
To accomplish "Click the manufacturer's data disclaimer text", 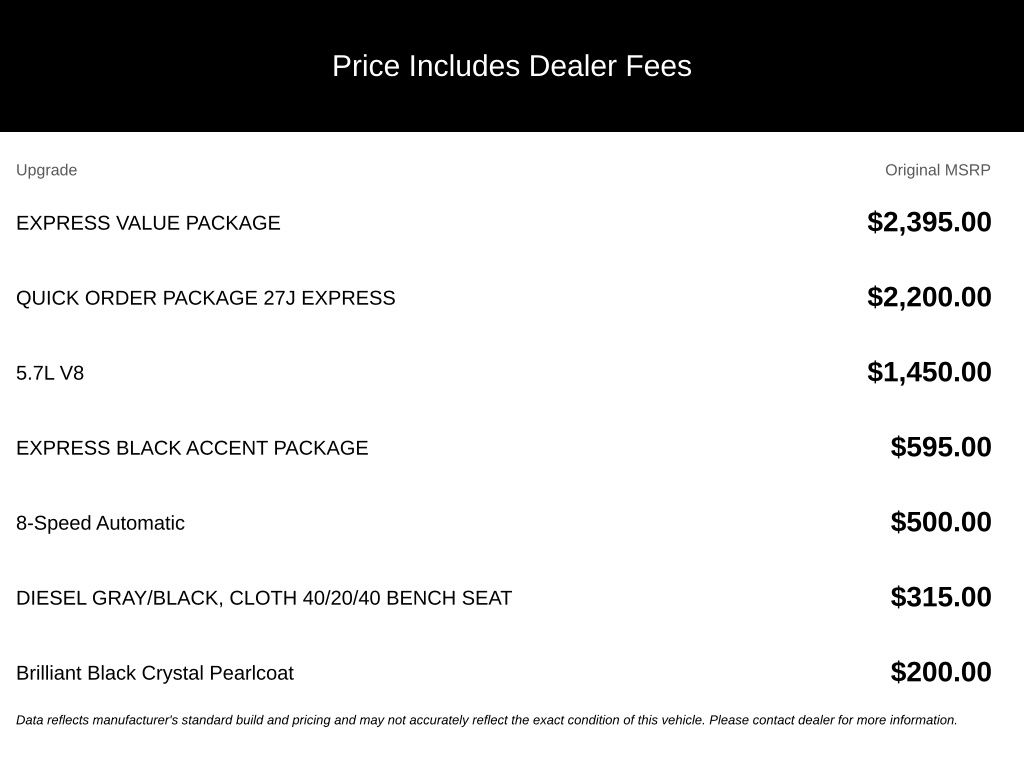I will [x=487, y=720].
